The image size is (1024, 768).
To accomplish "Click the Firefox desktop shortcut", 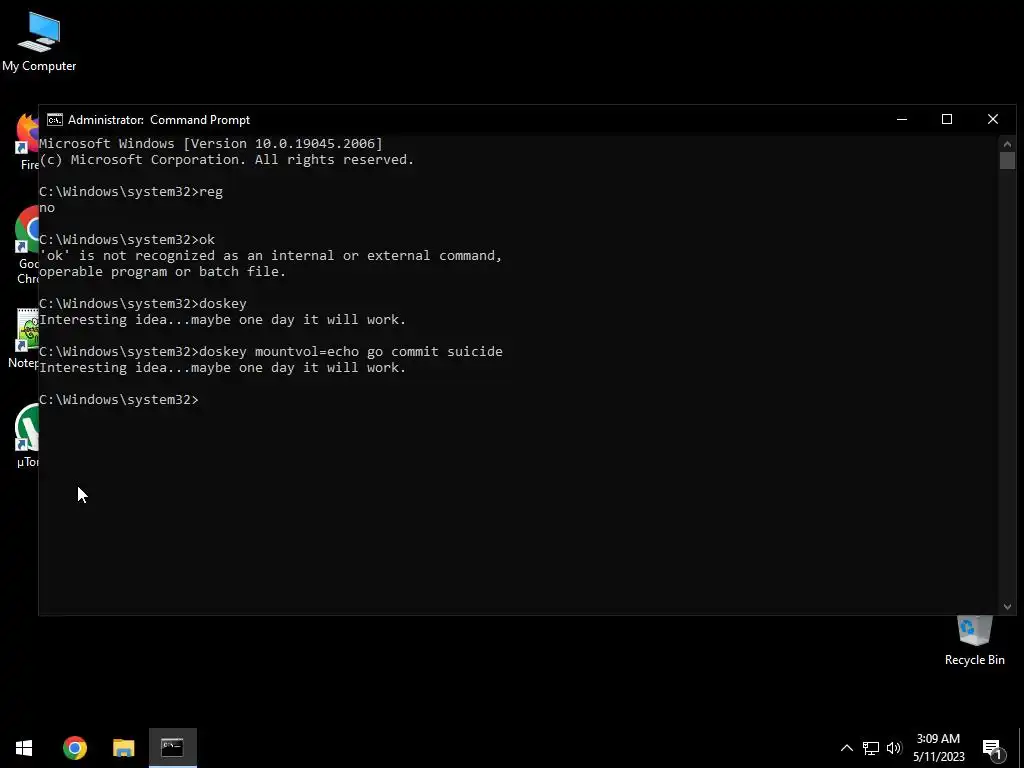I will tap(27, 142).
